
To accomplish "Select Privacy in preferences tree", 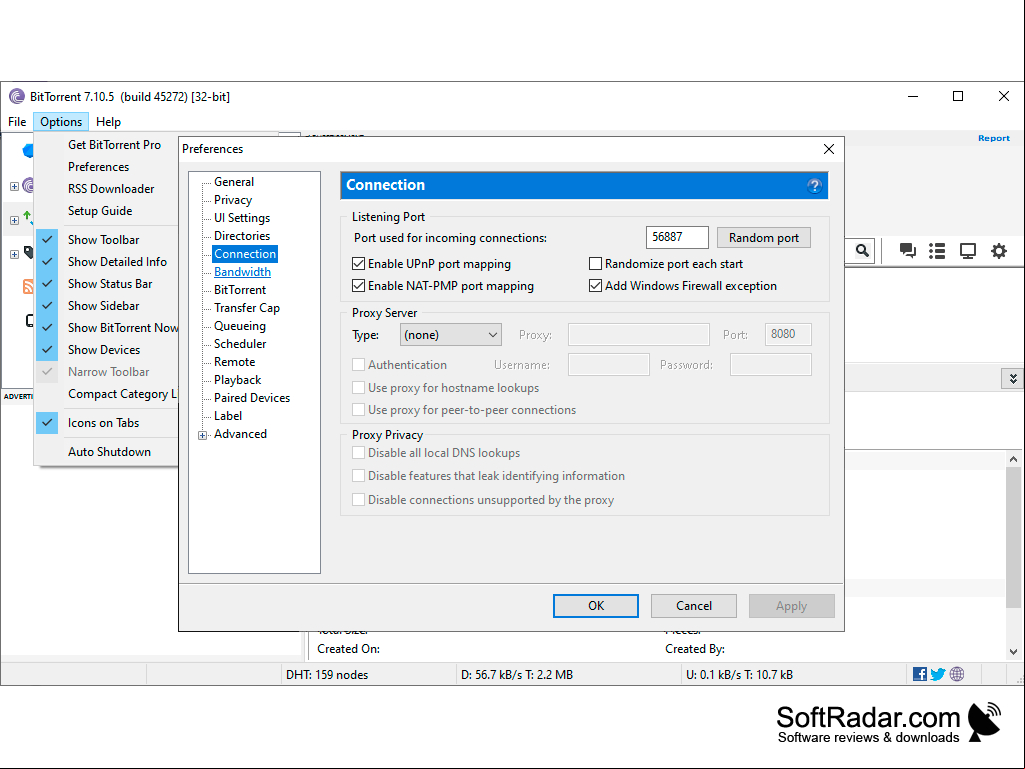I will [x=233, y=200].
